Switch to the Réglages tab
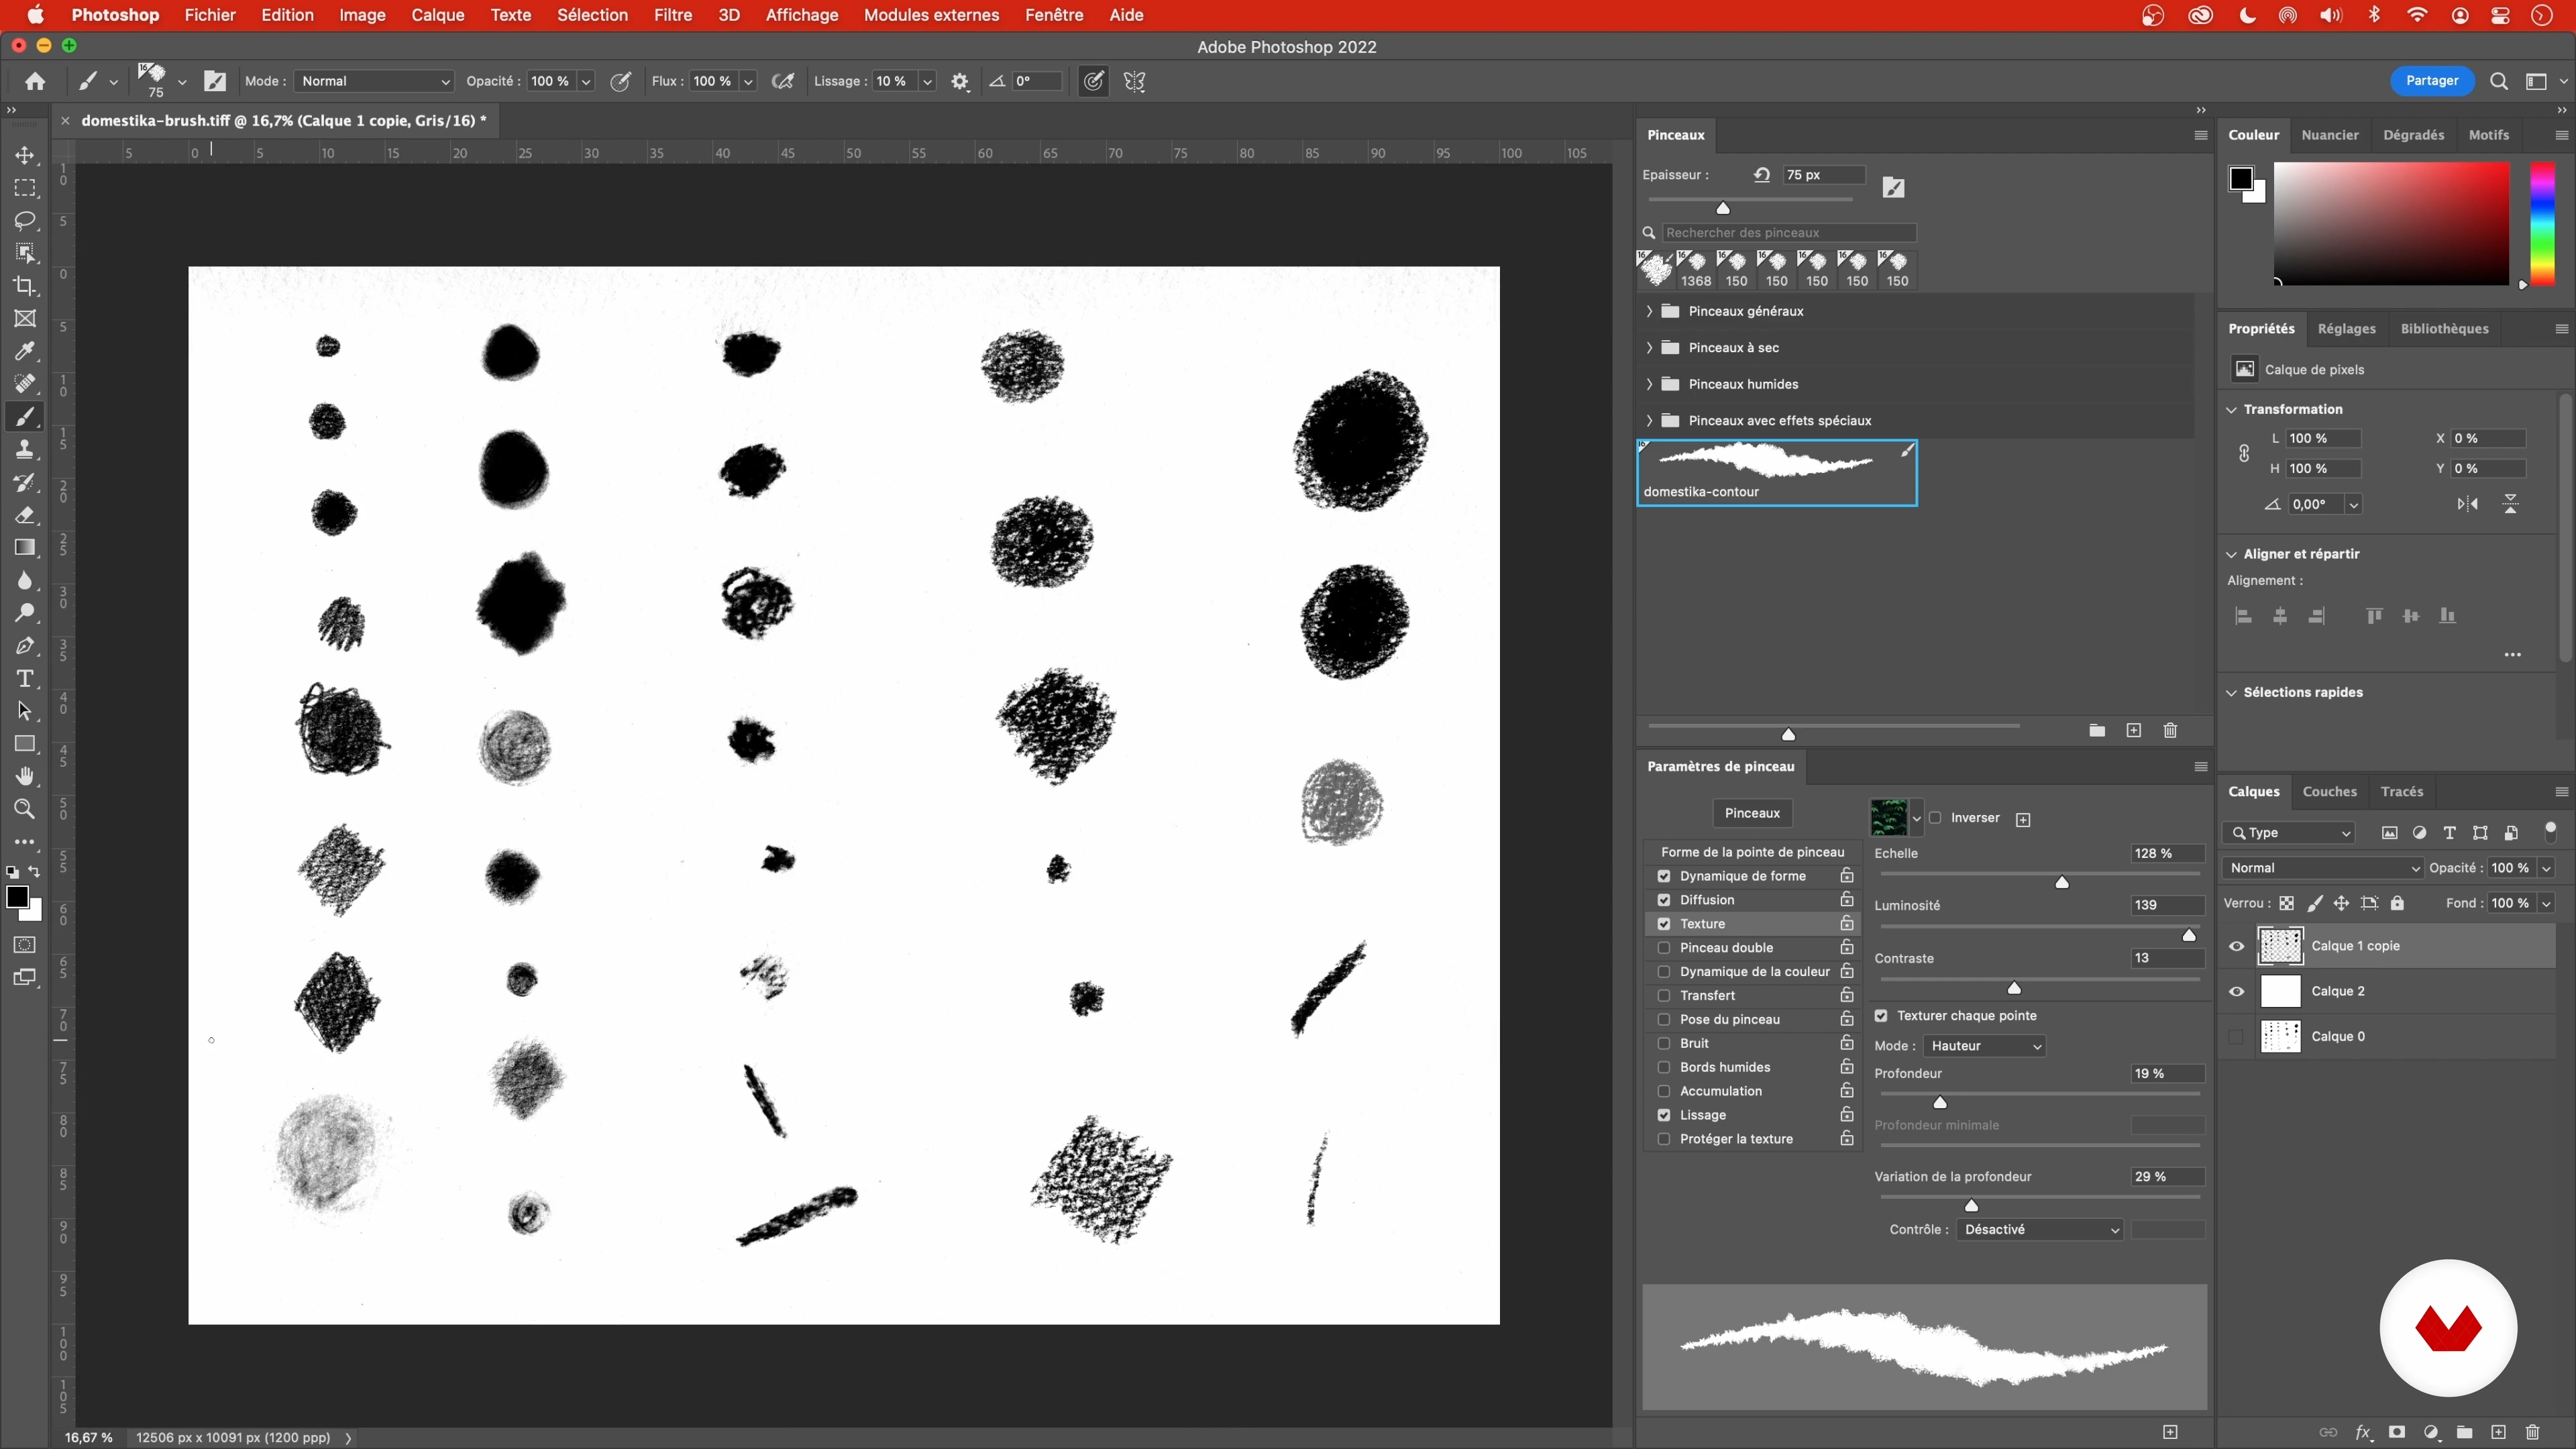Screen dimensions: 2576x1449 (2346, 329)
